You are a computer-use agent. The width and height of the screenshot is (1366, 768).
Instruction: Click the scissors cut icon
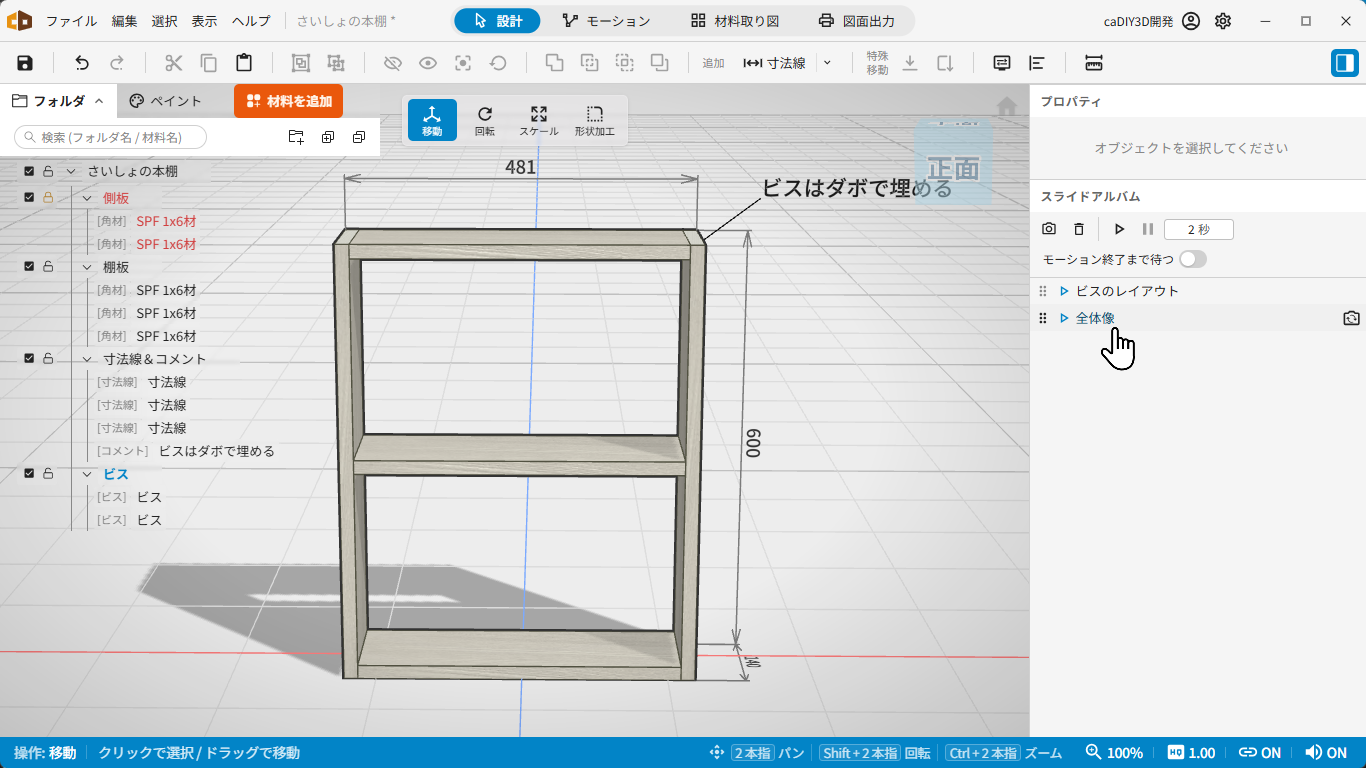point(174,63)
